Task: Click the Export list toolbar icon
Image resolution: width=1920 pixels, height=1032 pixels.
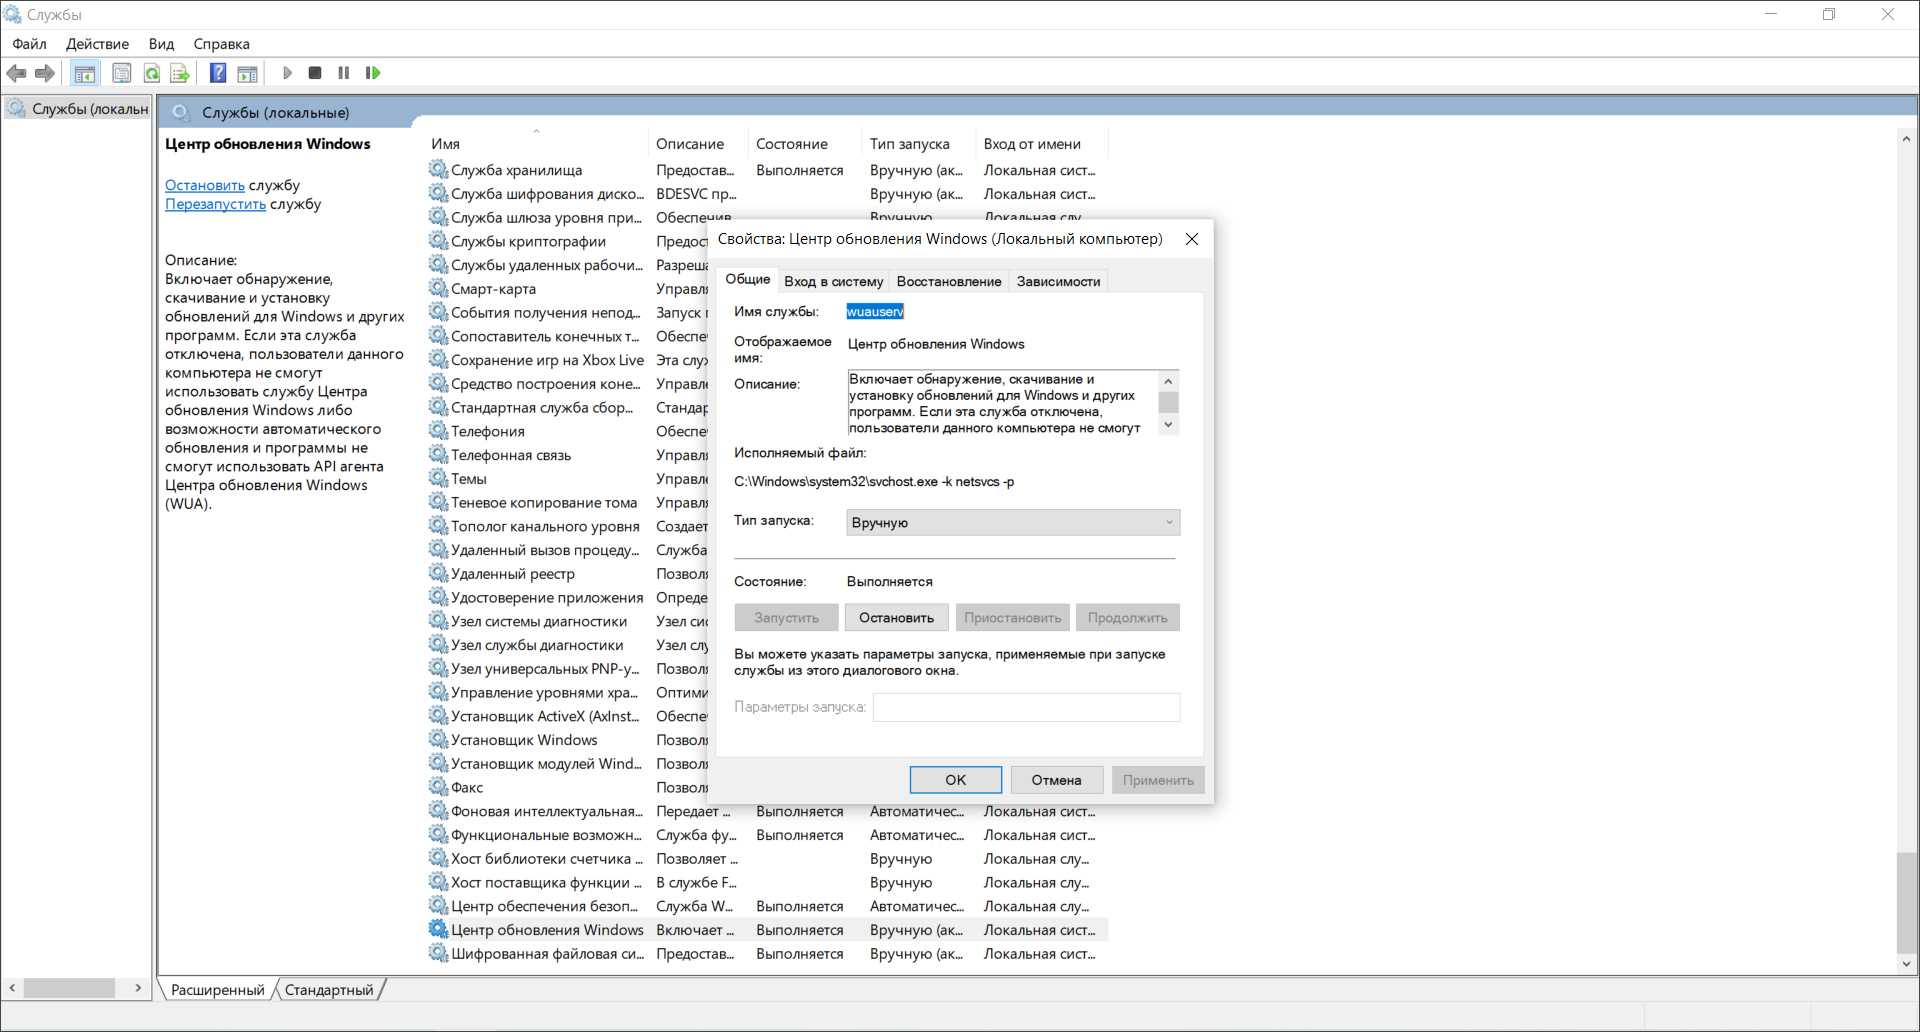Action: click(180, 73)
